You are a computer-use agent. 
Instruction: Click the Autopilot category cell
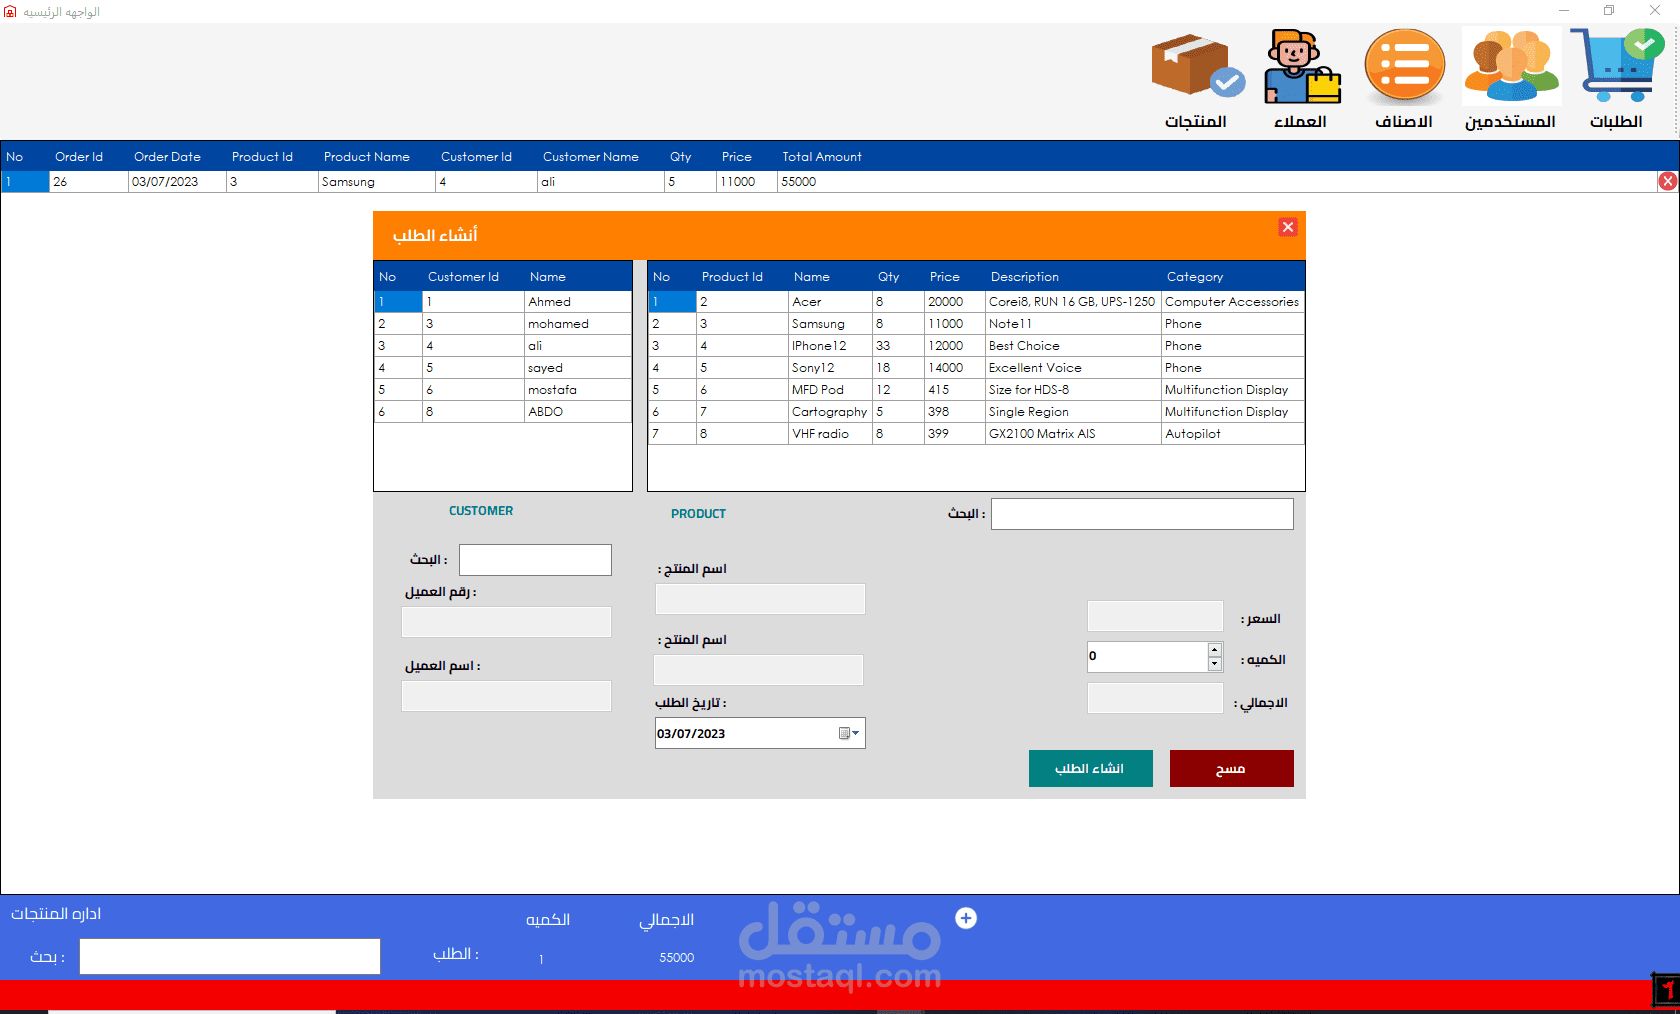[1232, 434]
